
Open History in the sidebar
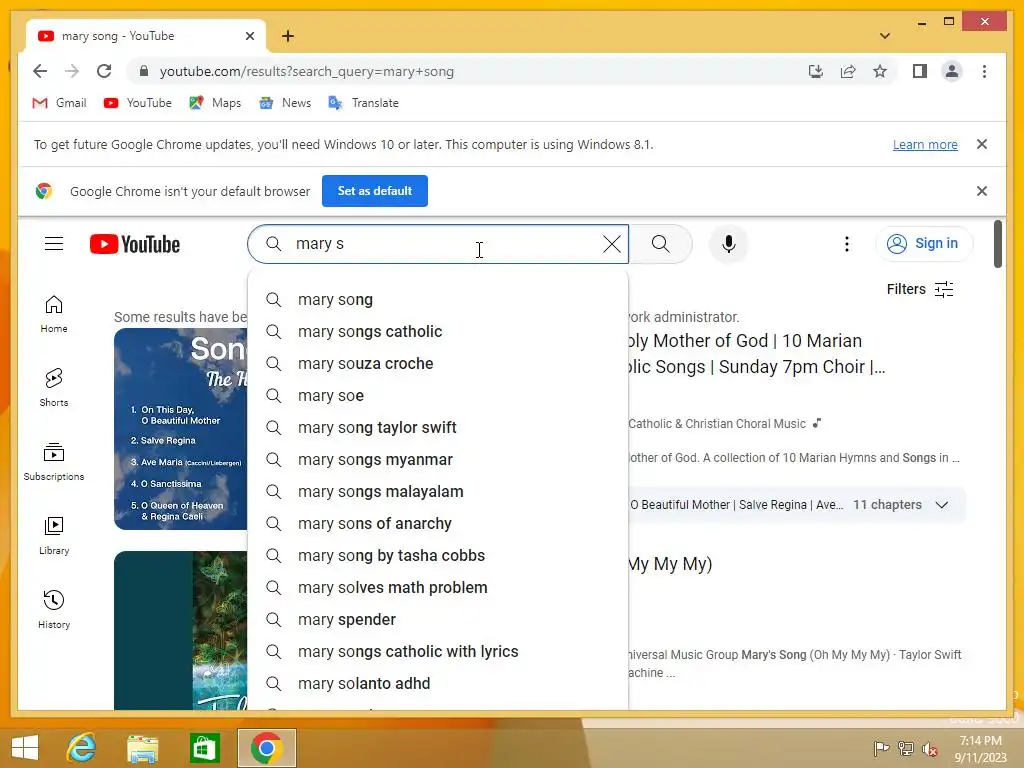pos(54,609)
